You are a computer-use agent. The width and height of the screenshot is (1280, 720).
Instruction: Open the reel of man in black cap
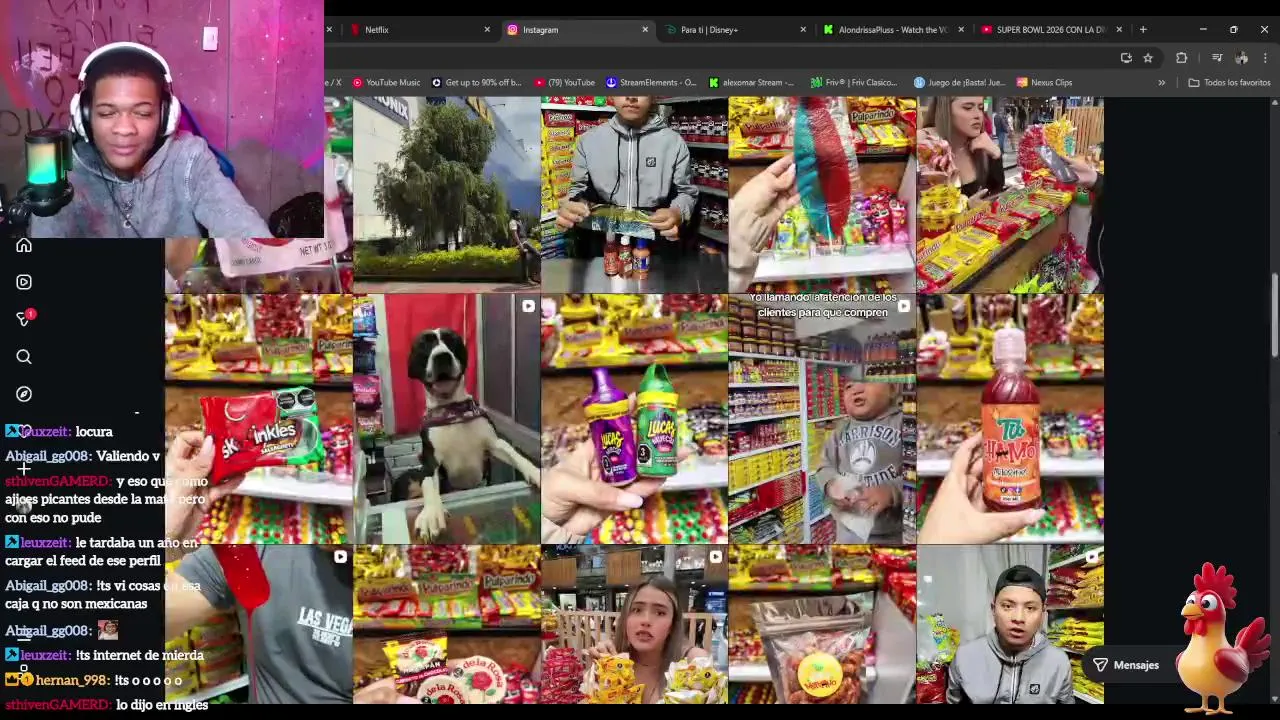click(1010, 625)
